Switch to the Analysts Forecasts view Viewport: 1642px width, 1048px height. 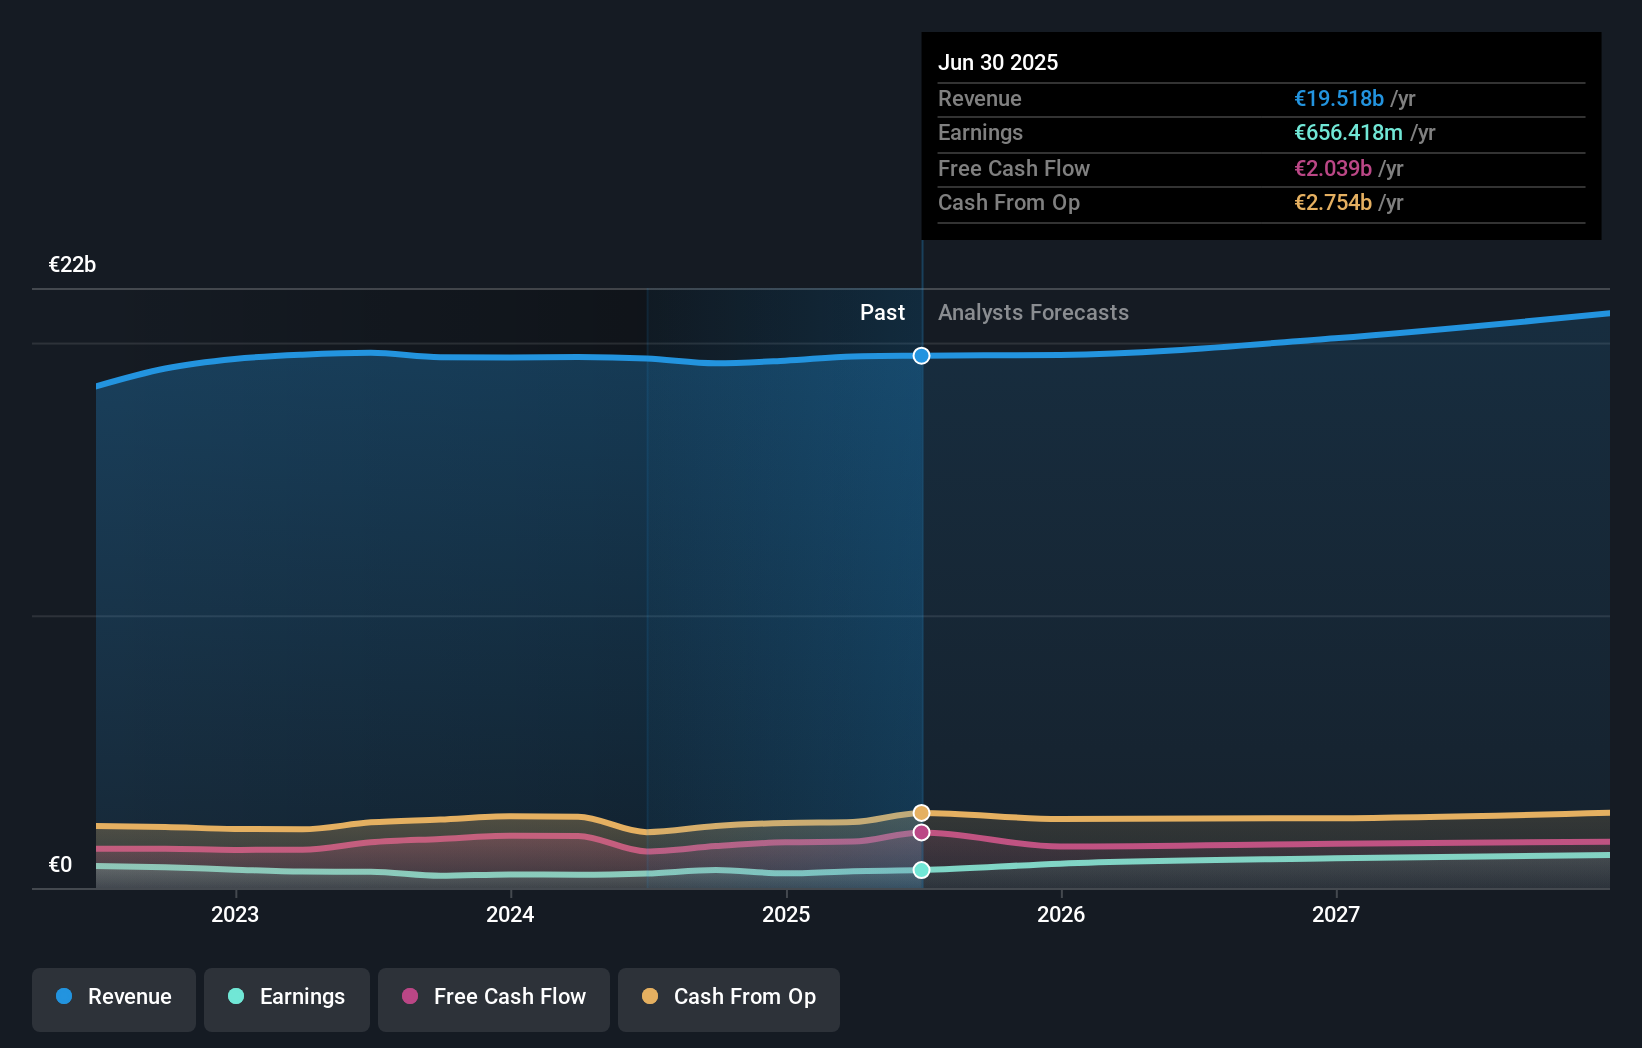1033,313
